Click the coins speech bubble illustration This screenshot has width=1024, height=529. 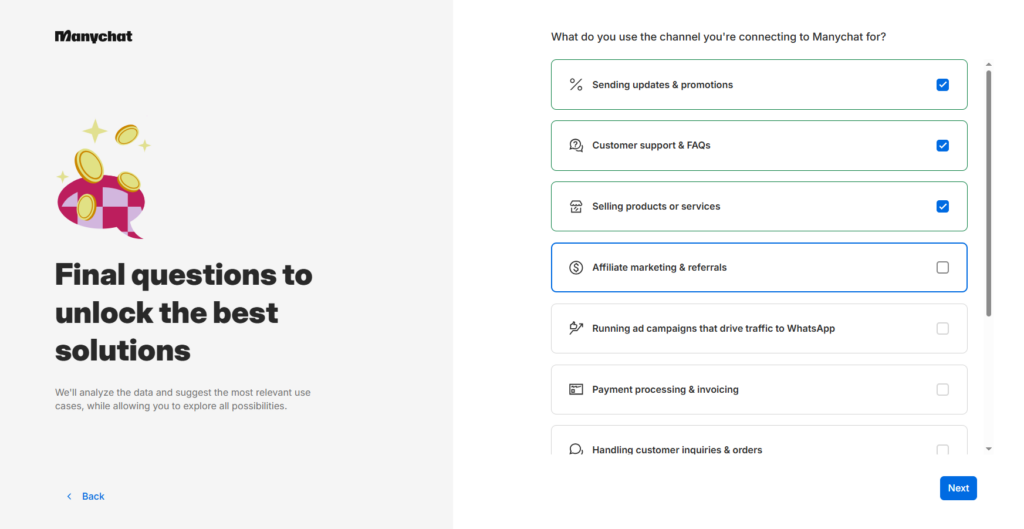pyautogui.click(x=103, y=179)
